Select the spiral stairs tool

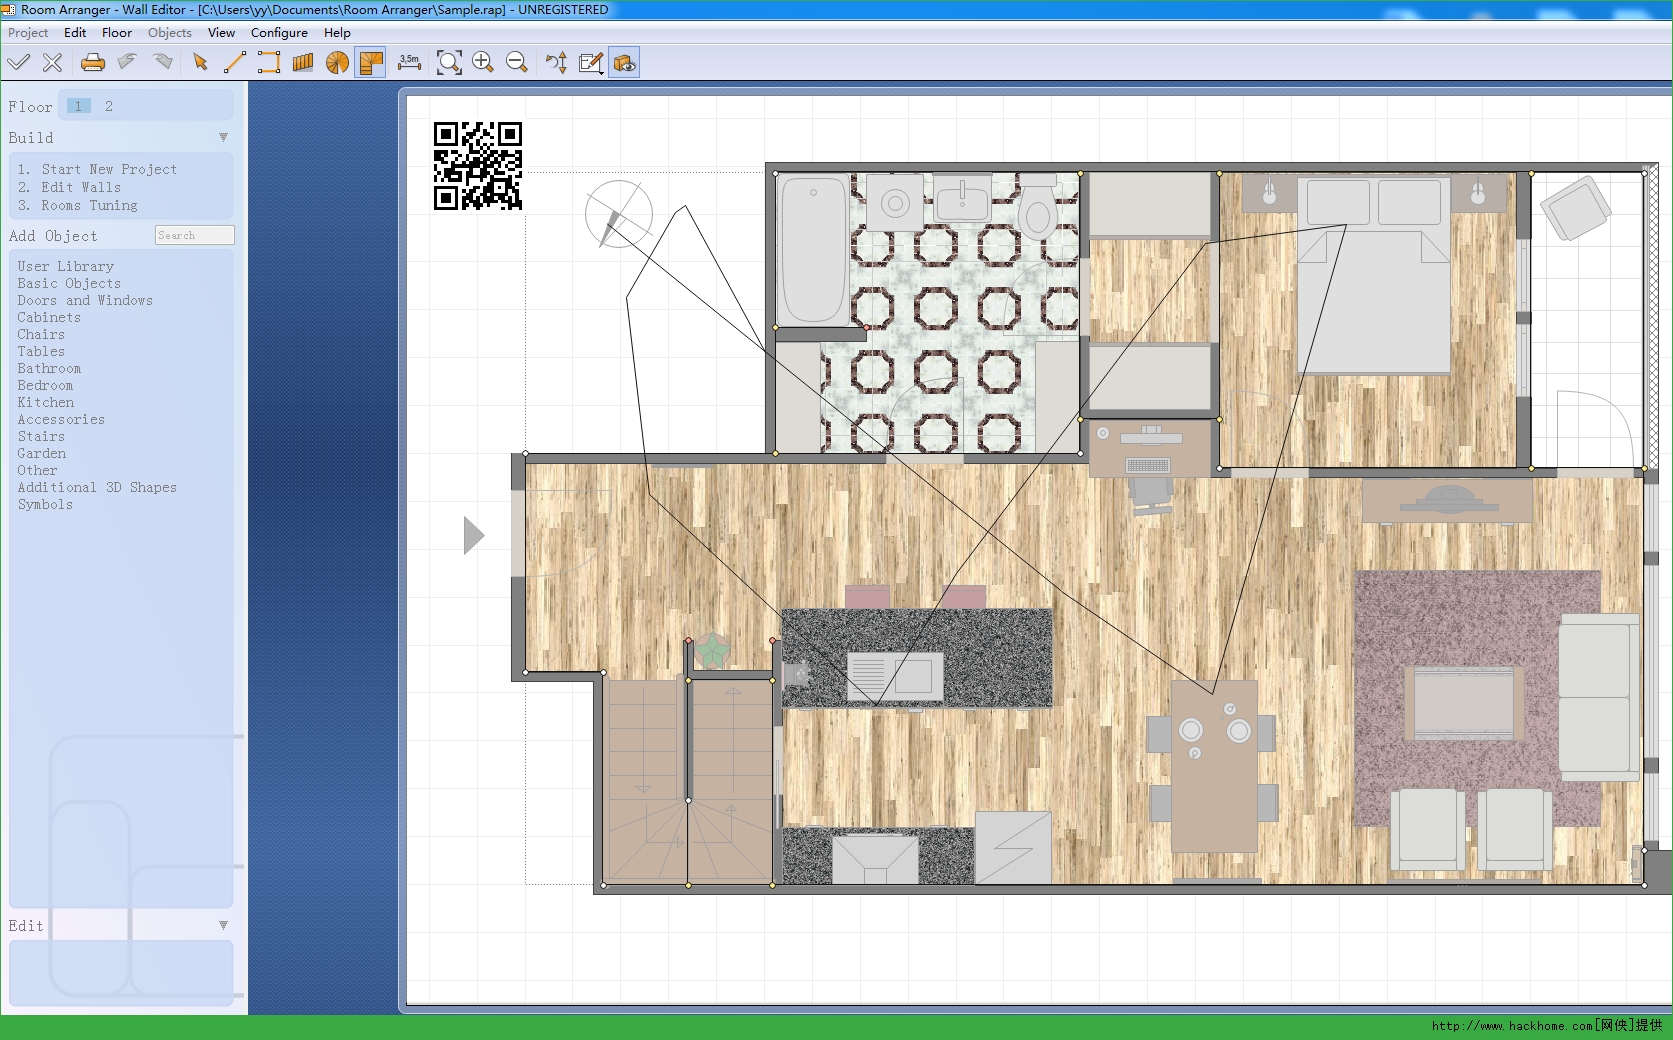[x=337, y=63]
